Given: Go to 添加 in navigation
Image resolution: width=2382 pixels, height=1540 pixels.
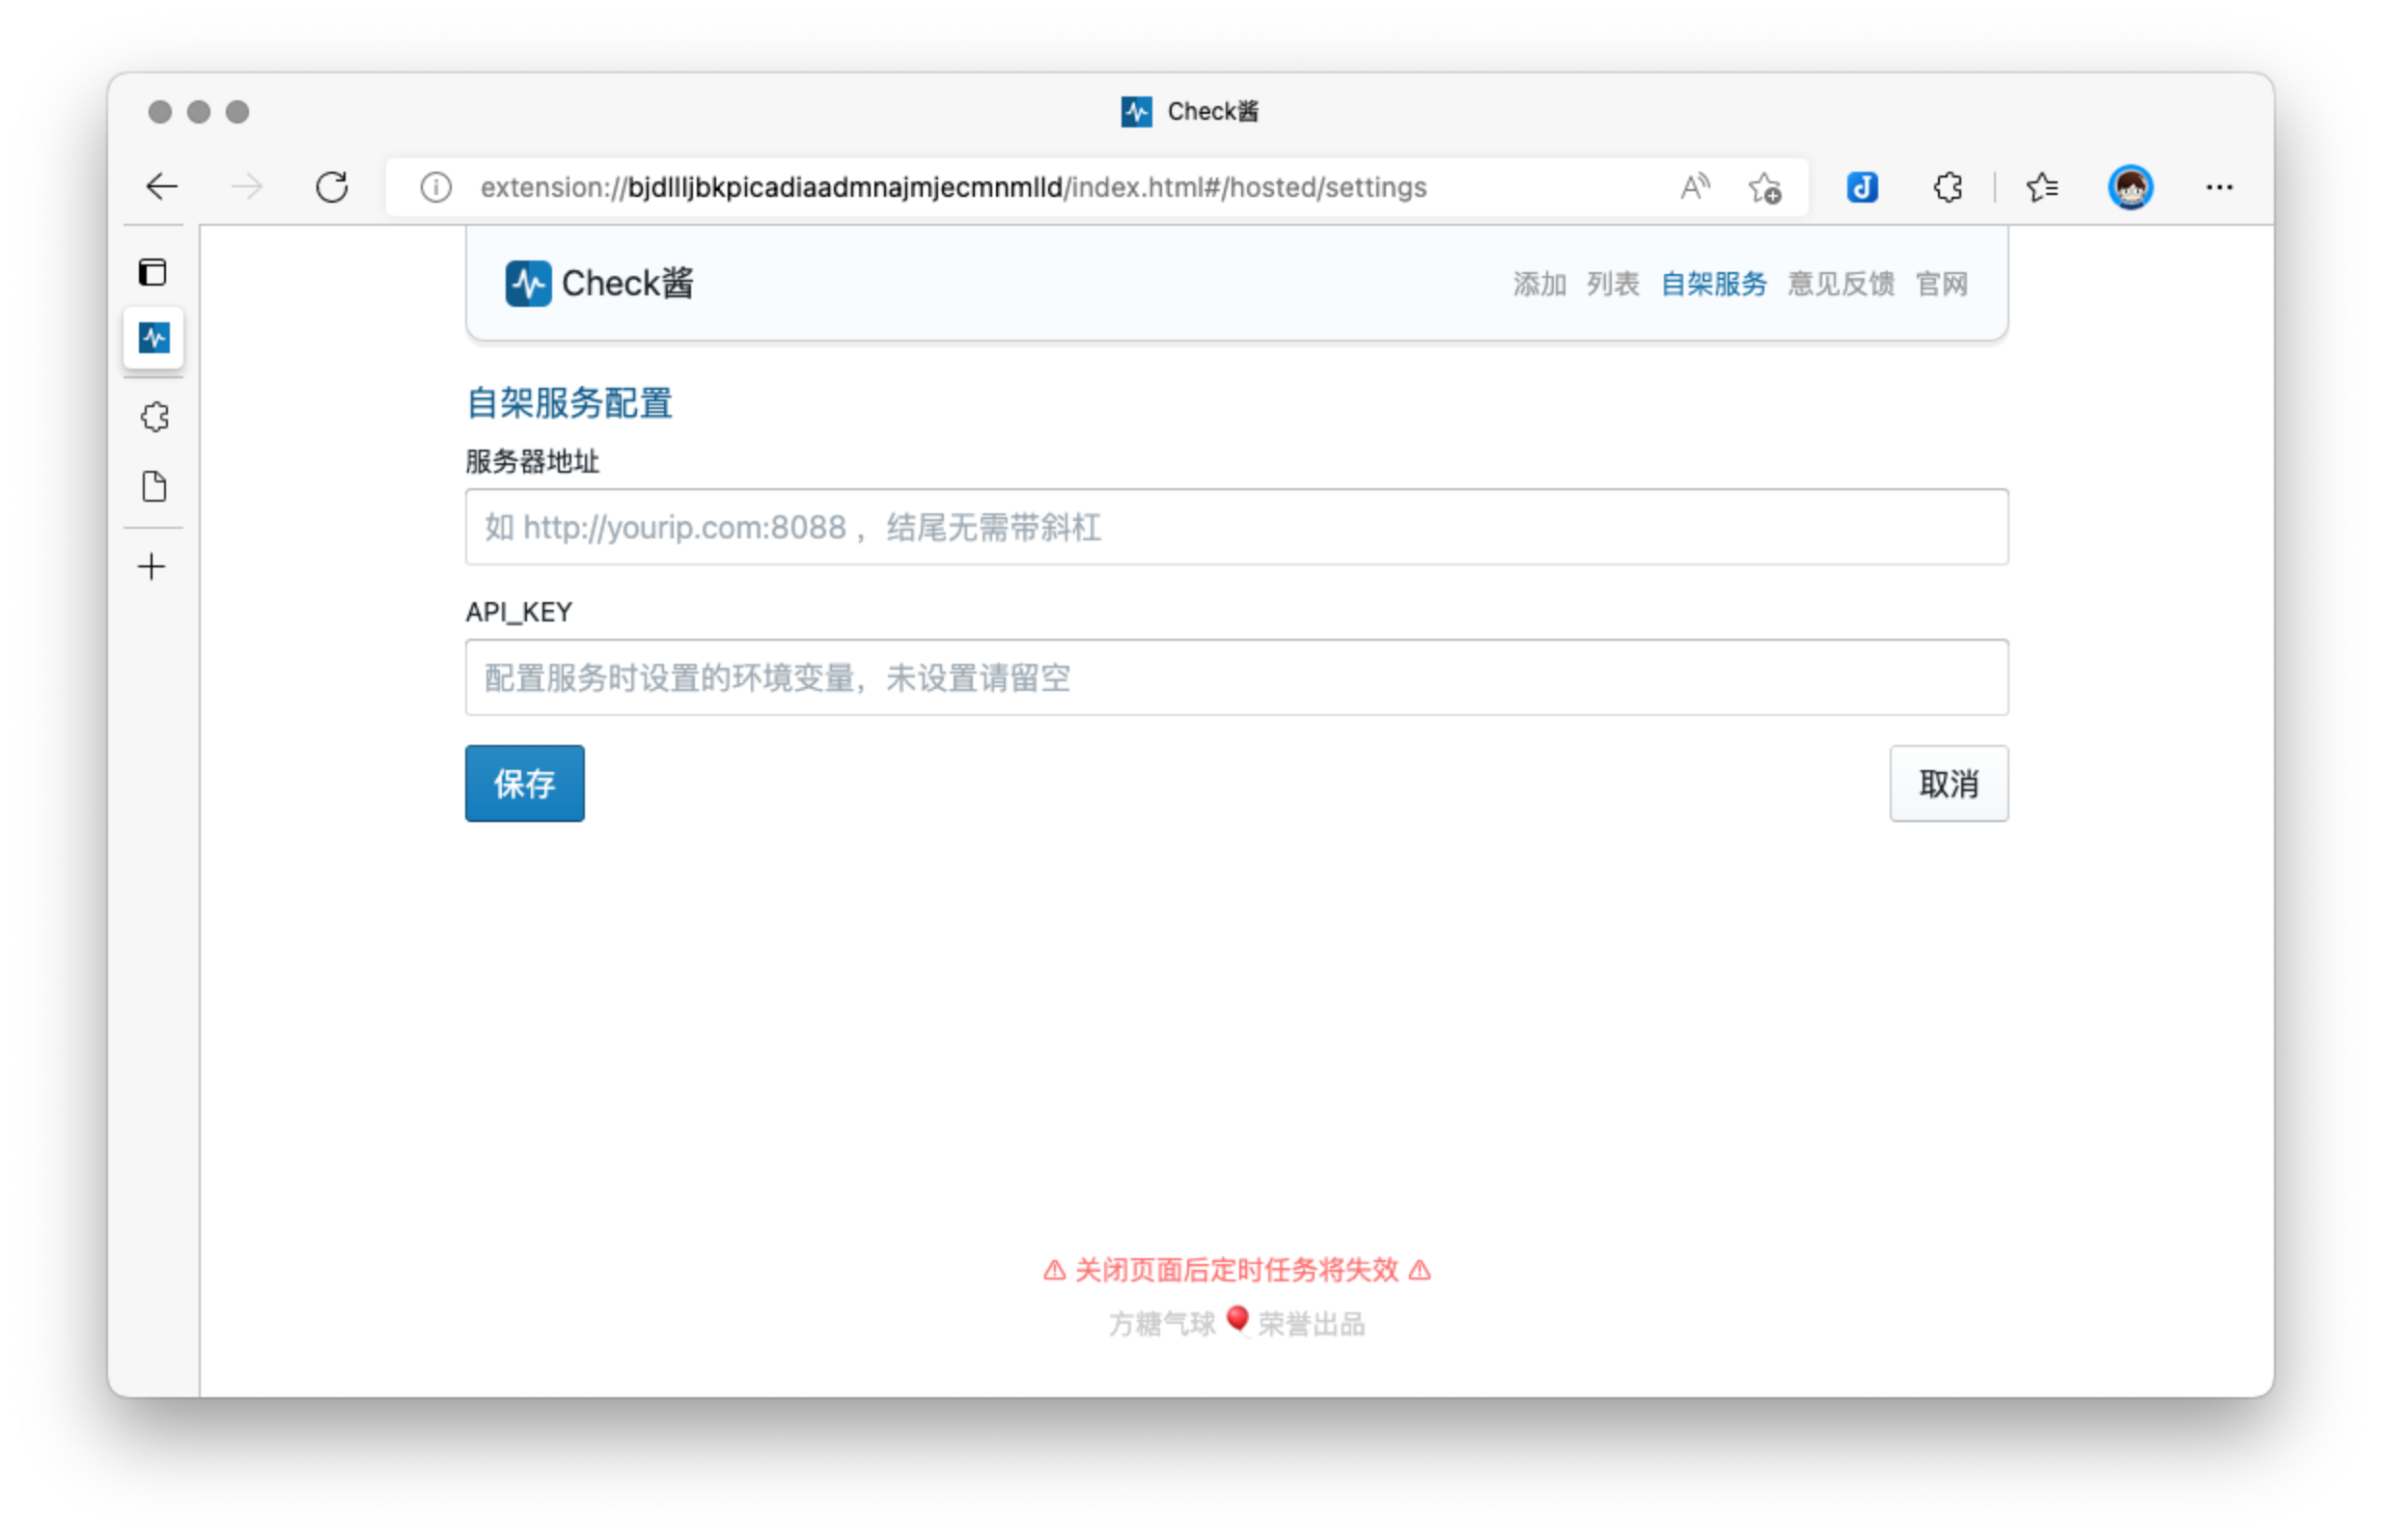Looking at the screenshot, I should [x=1538, y=284].
